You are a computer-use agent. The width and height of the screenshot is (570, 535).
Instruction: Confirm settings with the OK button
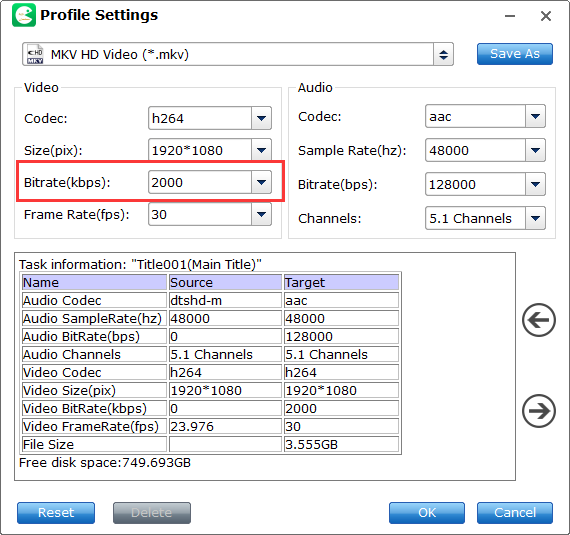pos(427,513)
